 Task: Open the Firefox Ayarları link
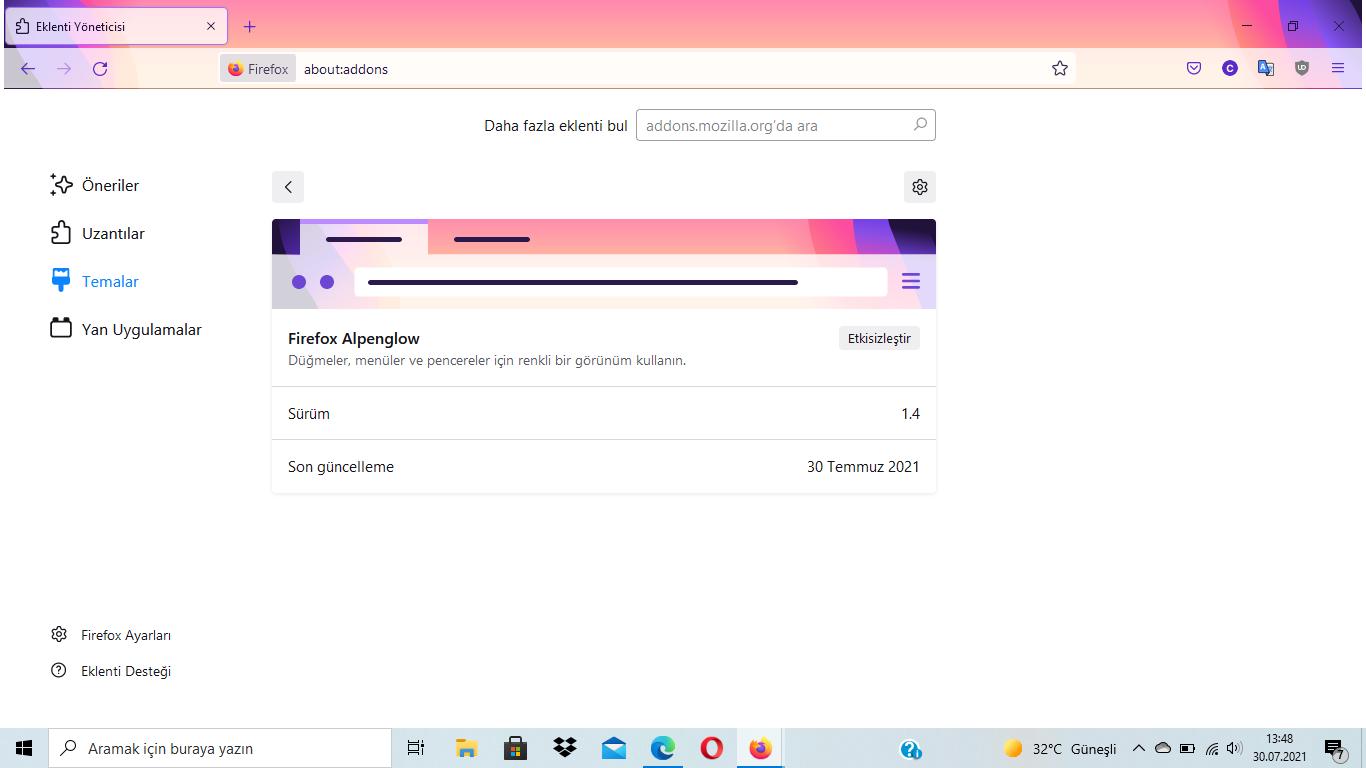(111, 635)
